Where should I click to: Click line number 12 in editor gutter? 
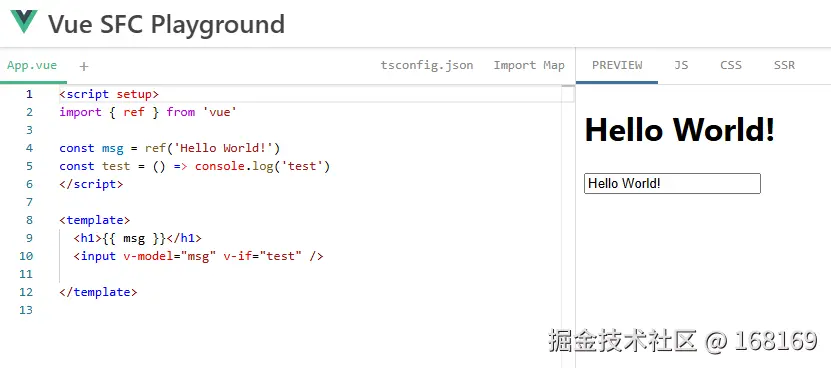26,293
